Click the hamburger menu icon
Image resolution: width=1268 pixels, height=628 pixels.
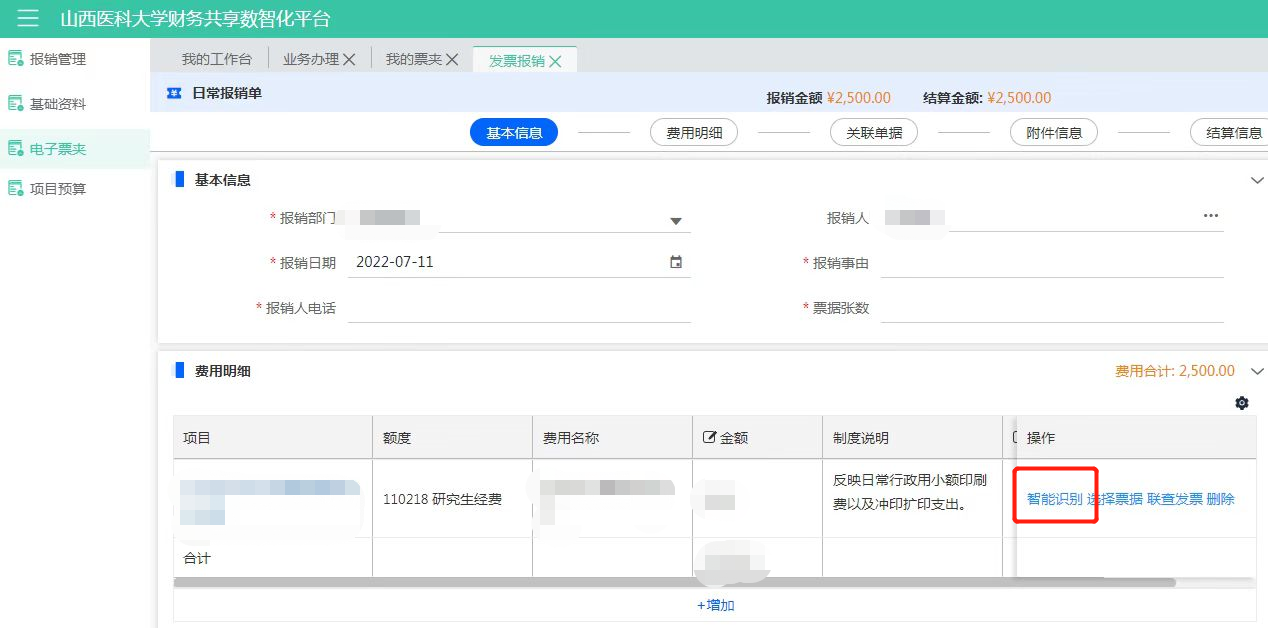pyautogui.click(x=28, y=18)
